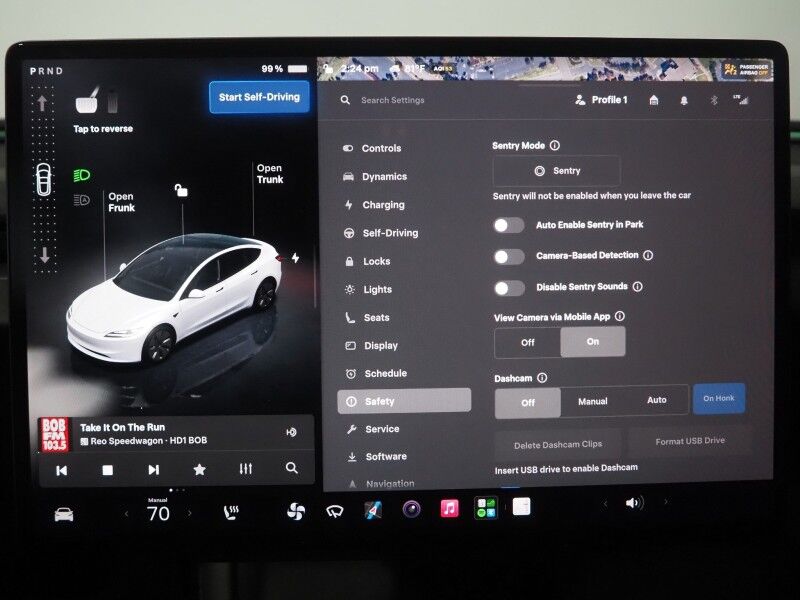Decrease cabin temperature with left chevron
Viewport: 800px width, 600px height.
pyautogui.click(x=127, y=514)
